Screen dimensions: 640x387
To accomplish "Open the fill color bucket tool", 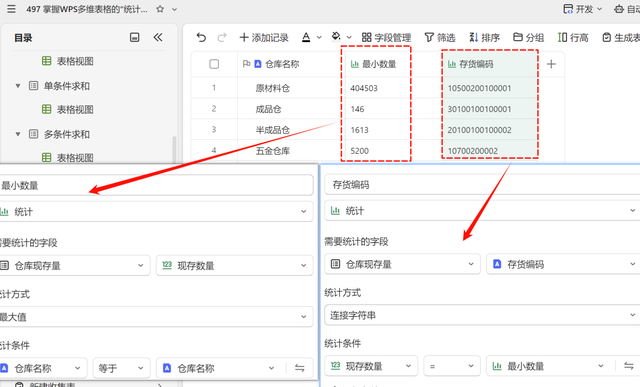I will (x=336, y=37).
